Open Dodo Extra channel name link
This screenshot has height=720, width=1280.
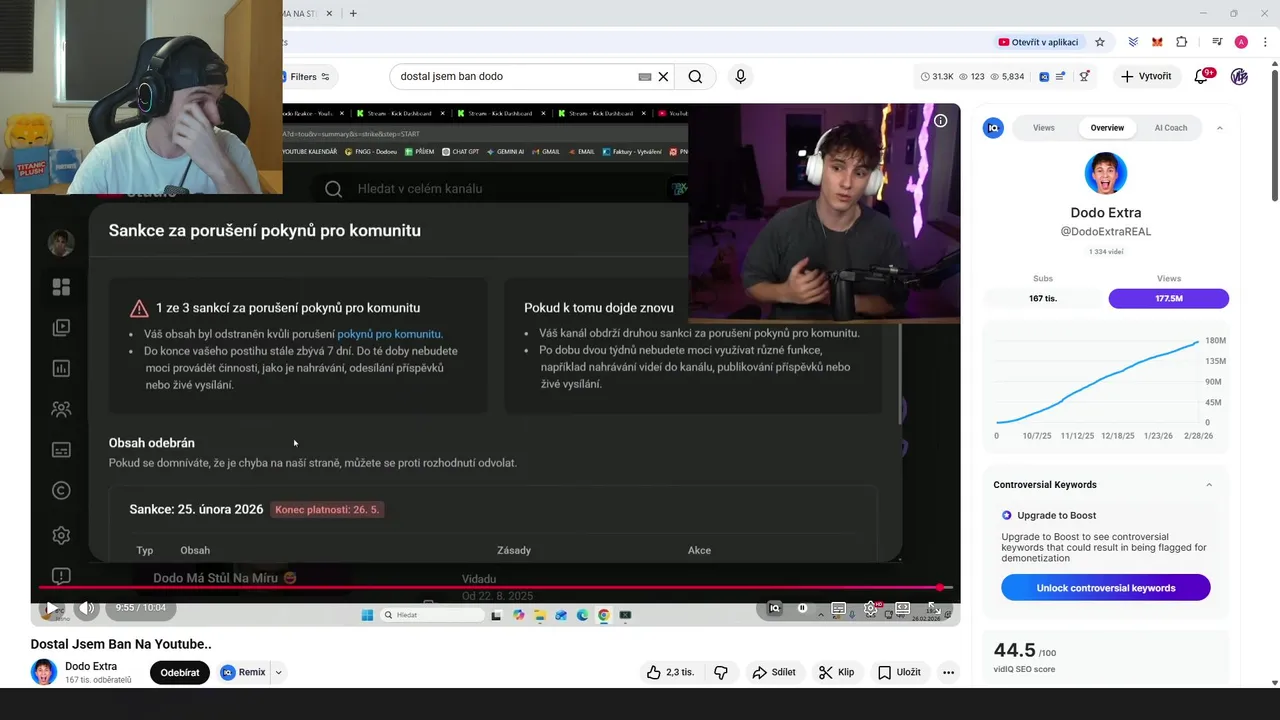pos(91,666)
